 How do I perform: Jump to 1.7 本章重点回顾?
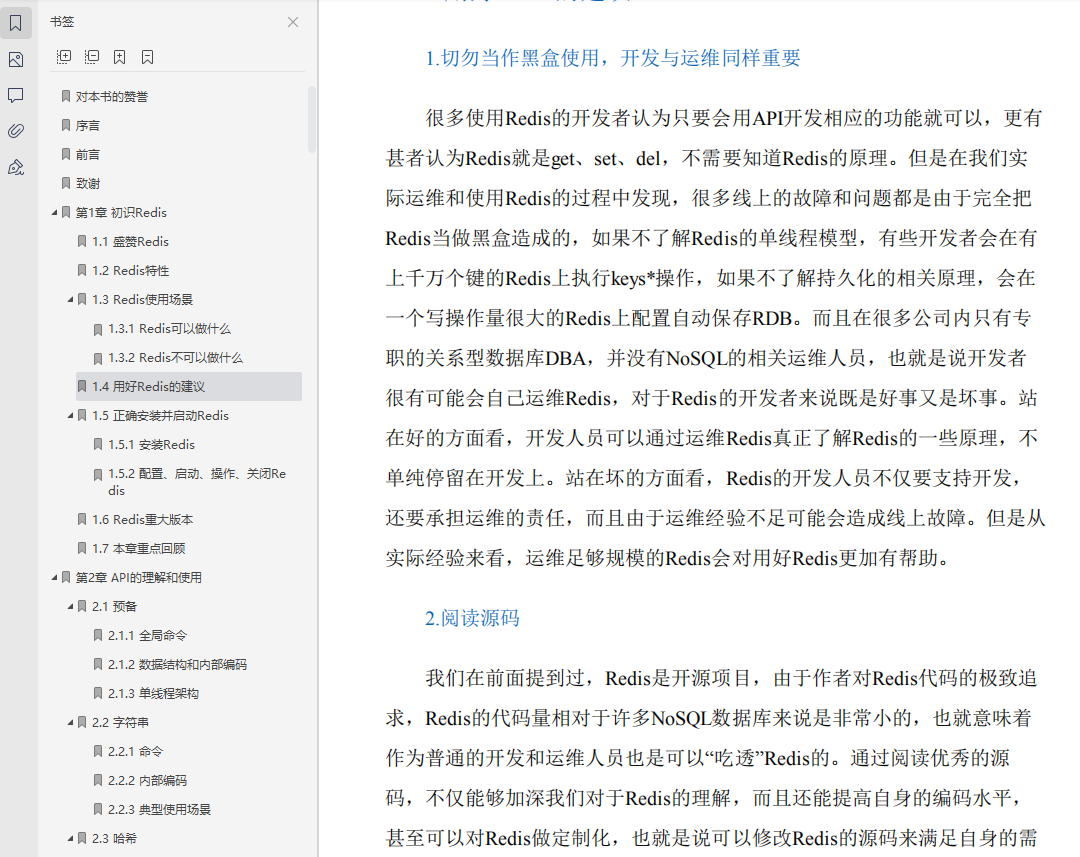tap(138, 548)
